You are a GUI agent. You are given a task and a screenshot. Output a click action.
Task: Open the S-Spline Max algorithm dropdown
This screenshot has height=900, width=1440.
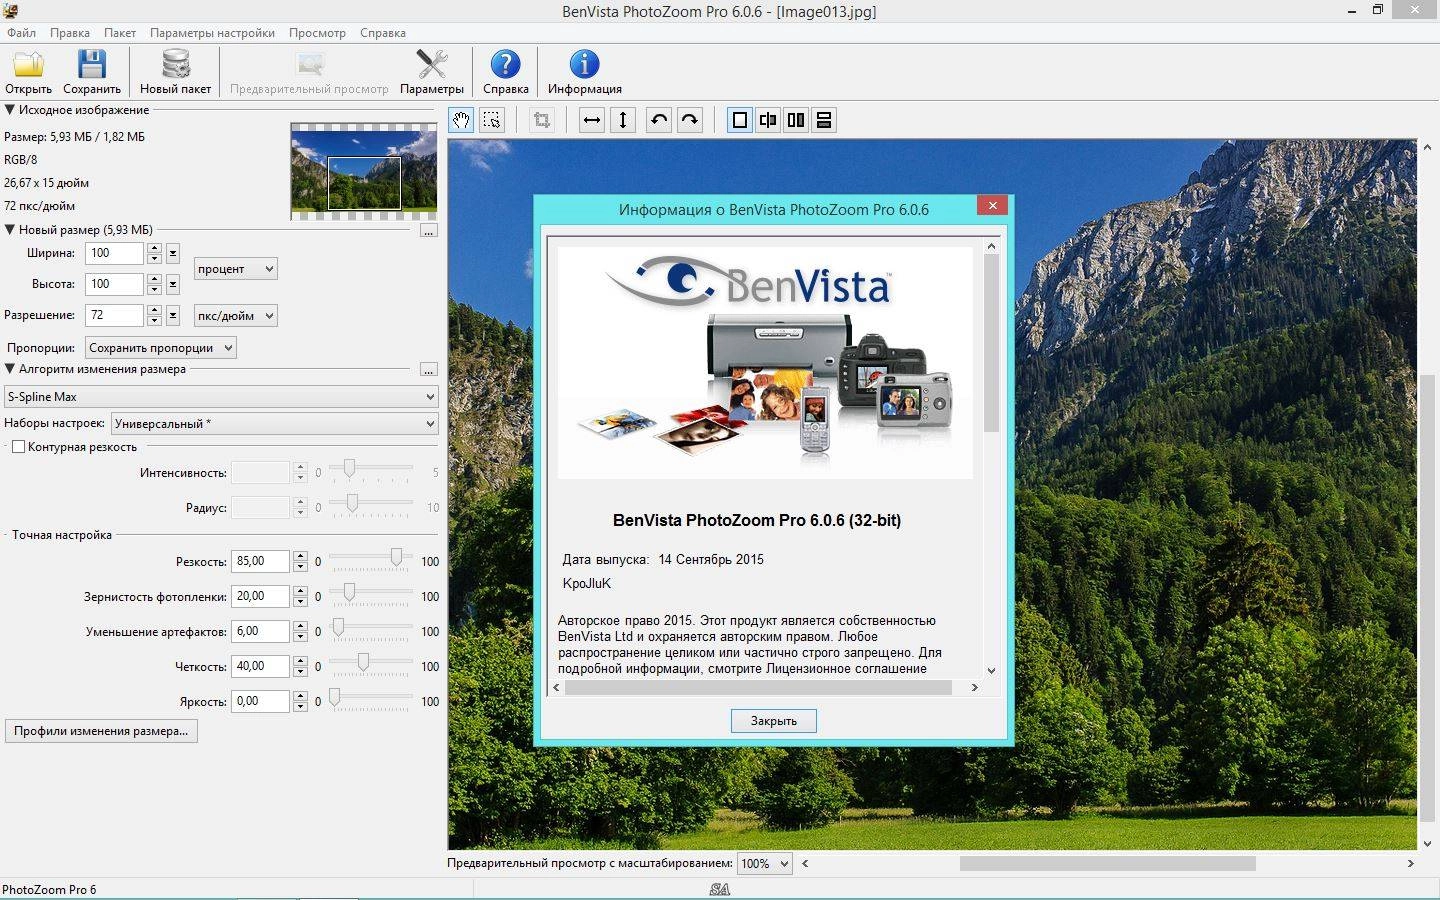click(221, 397)
